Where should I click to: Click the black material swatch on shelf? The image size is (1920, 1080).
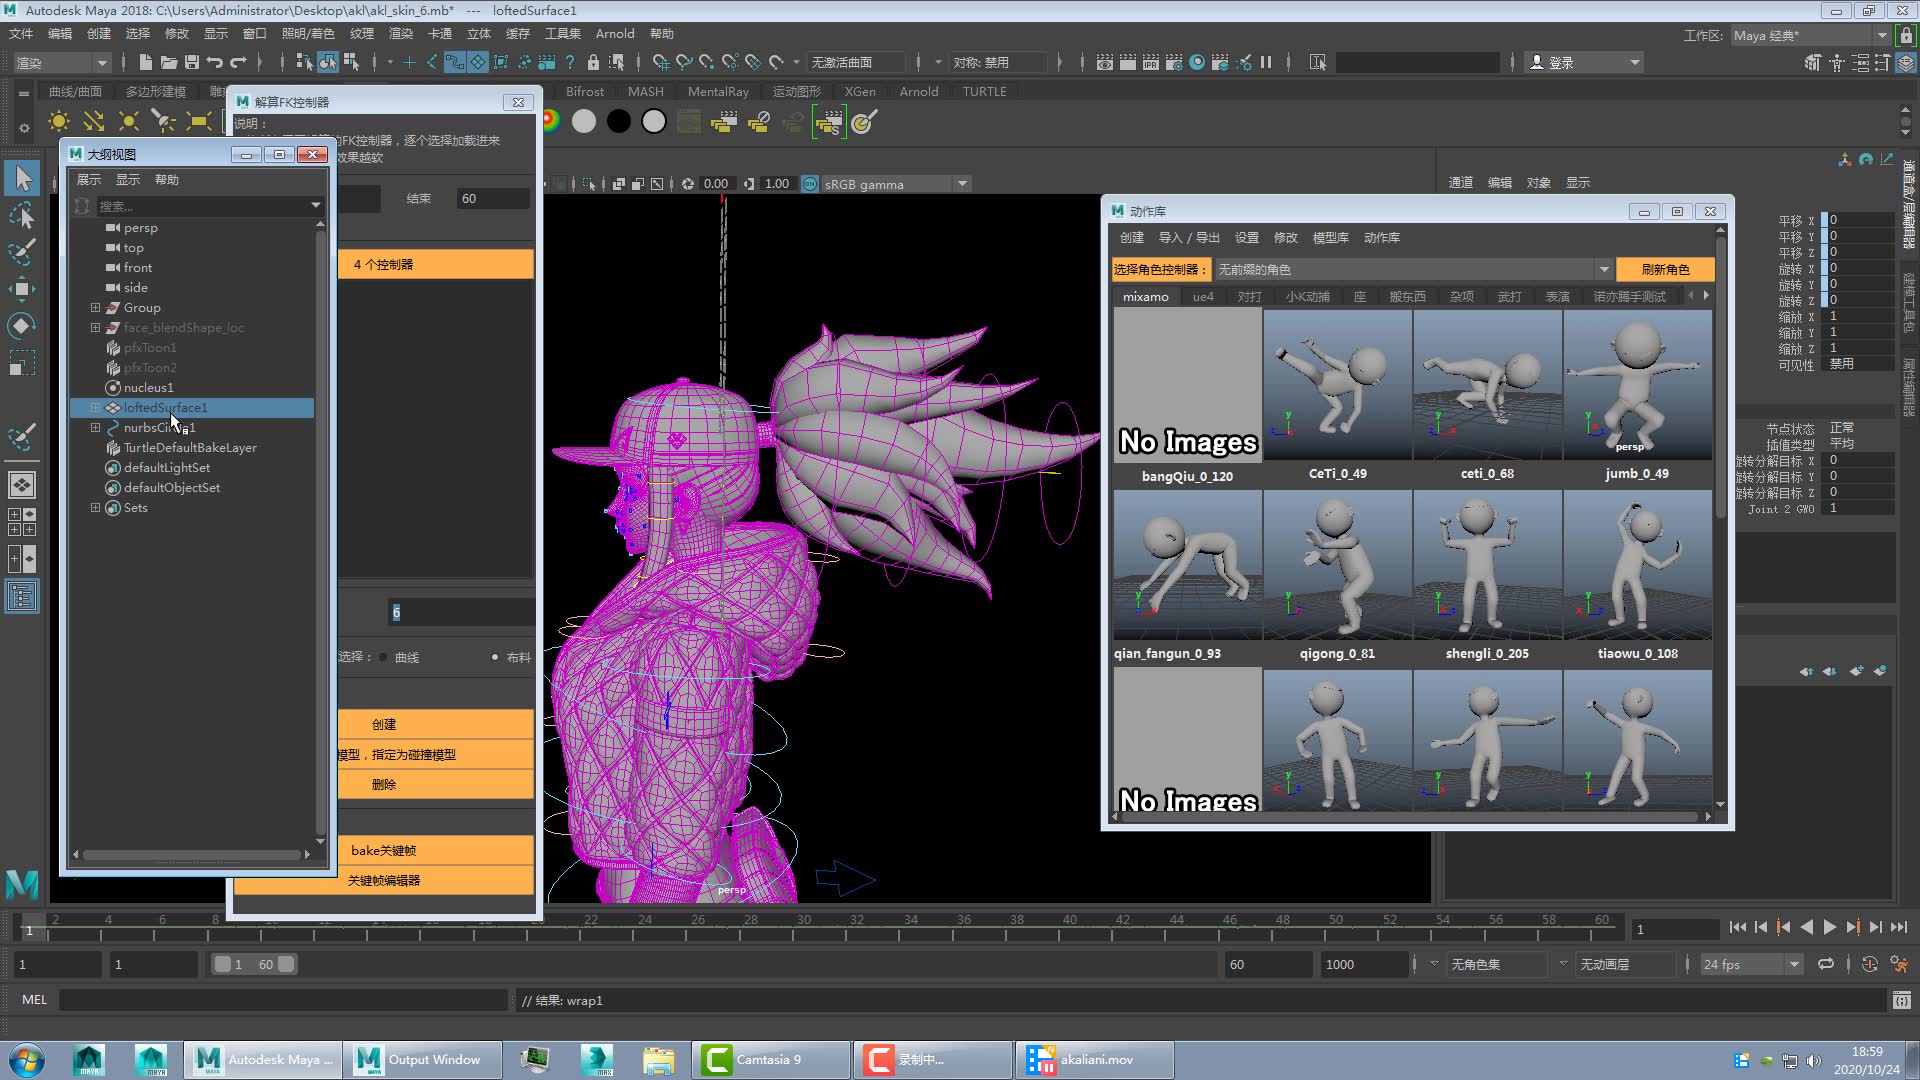pos(619,122)
